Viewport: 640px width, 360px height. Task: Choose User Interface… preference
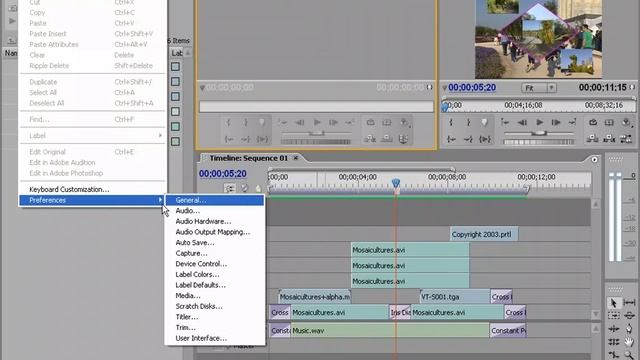215,338
